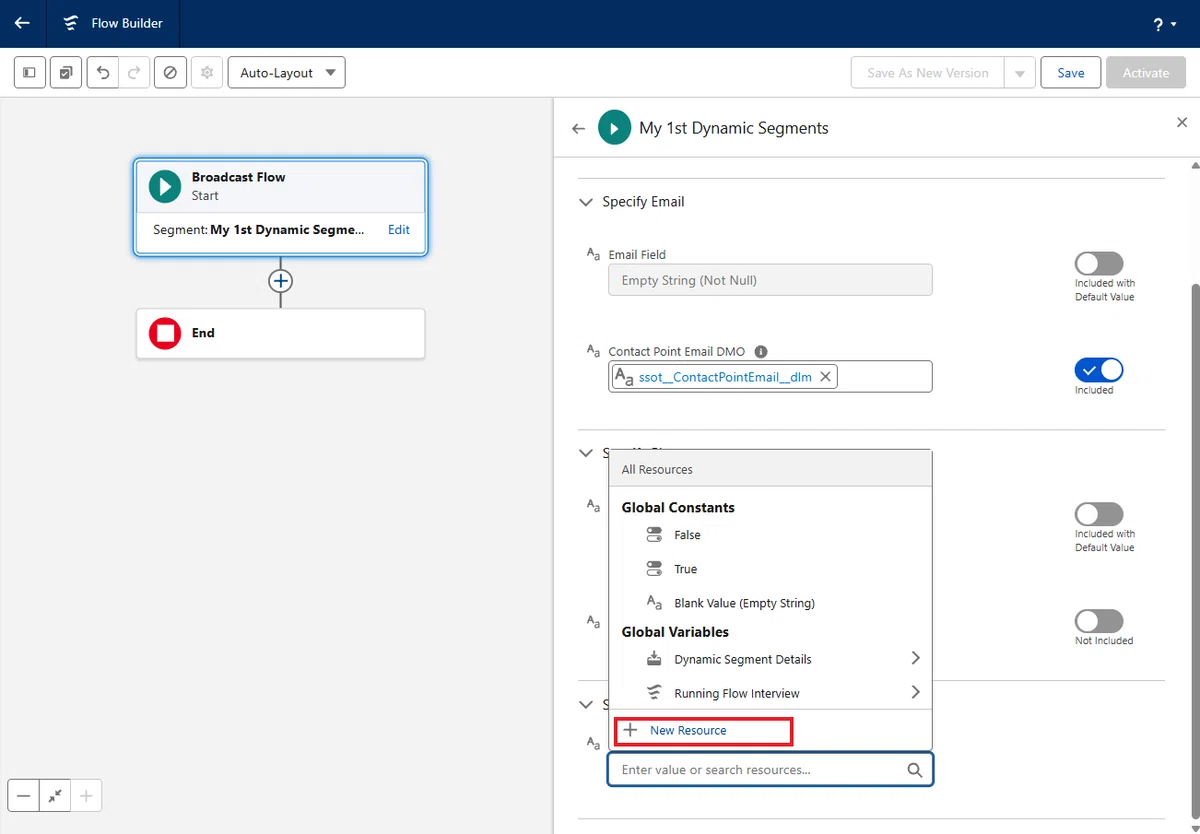The image size is (1200, 834).
Task: Open the Auto-Layout dropdown
Action: tap(287, 73)
